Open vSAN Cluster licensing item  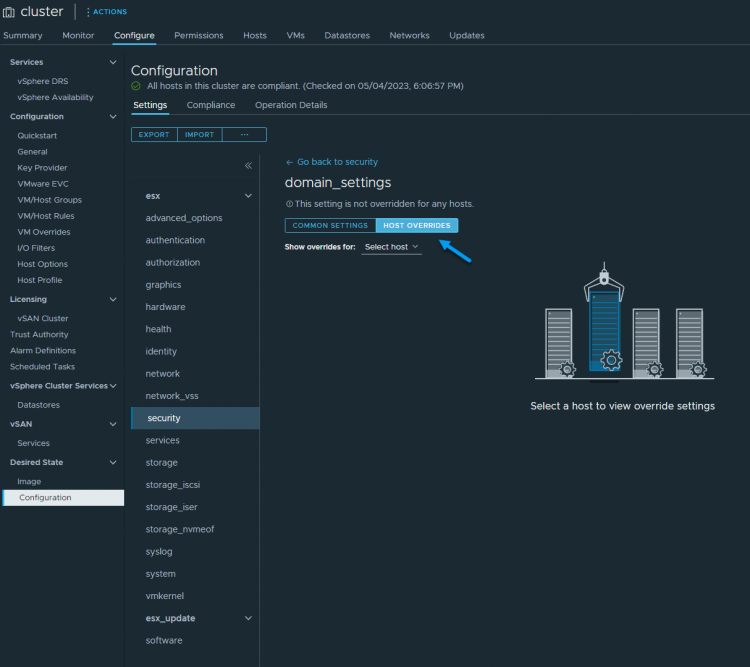pyautogui.click(x=43, y=318)
